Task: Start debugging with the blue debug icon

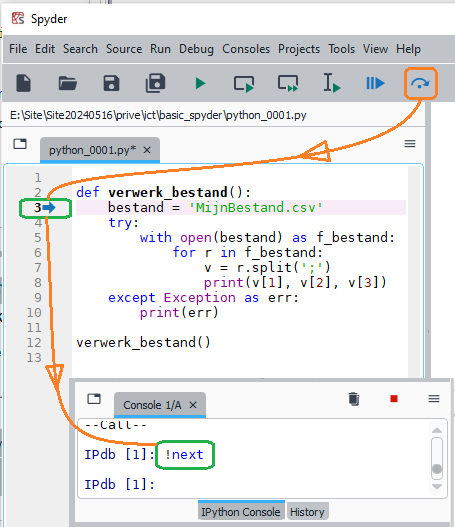Action: point(375,83)
